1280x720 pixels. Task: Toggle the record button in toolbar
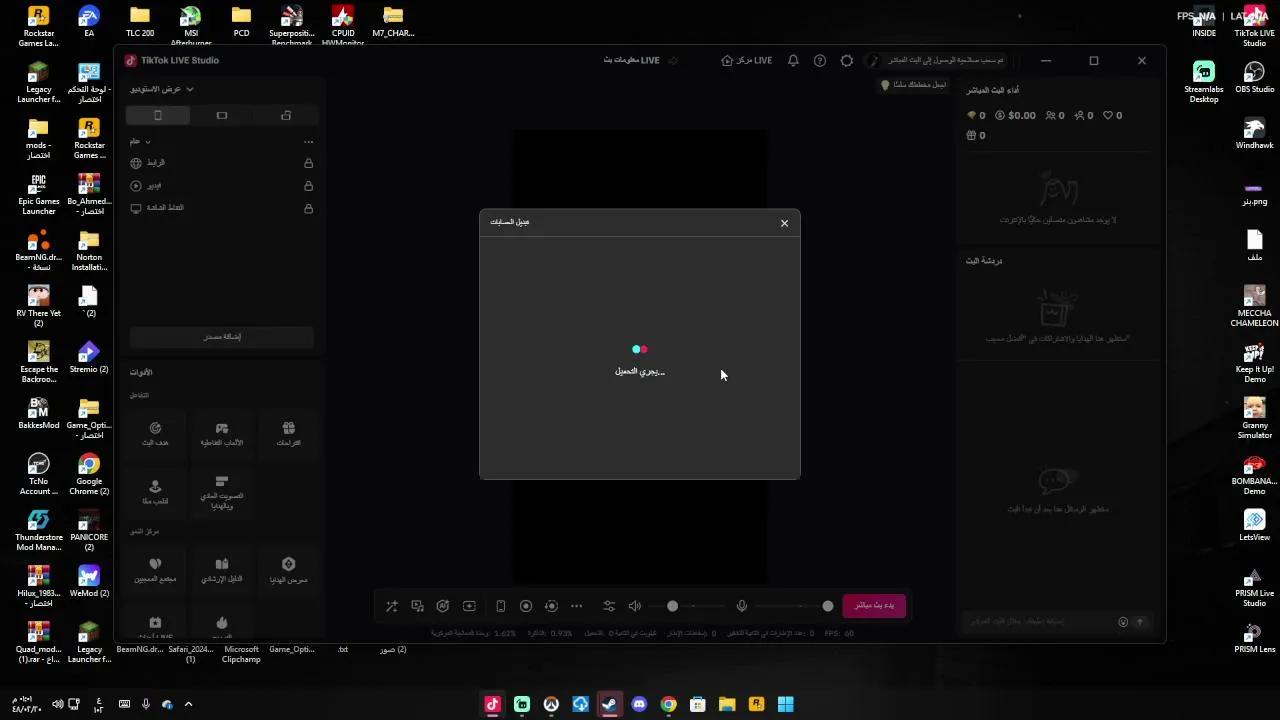[526, 606]
